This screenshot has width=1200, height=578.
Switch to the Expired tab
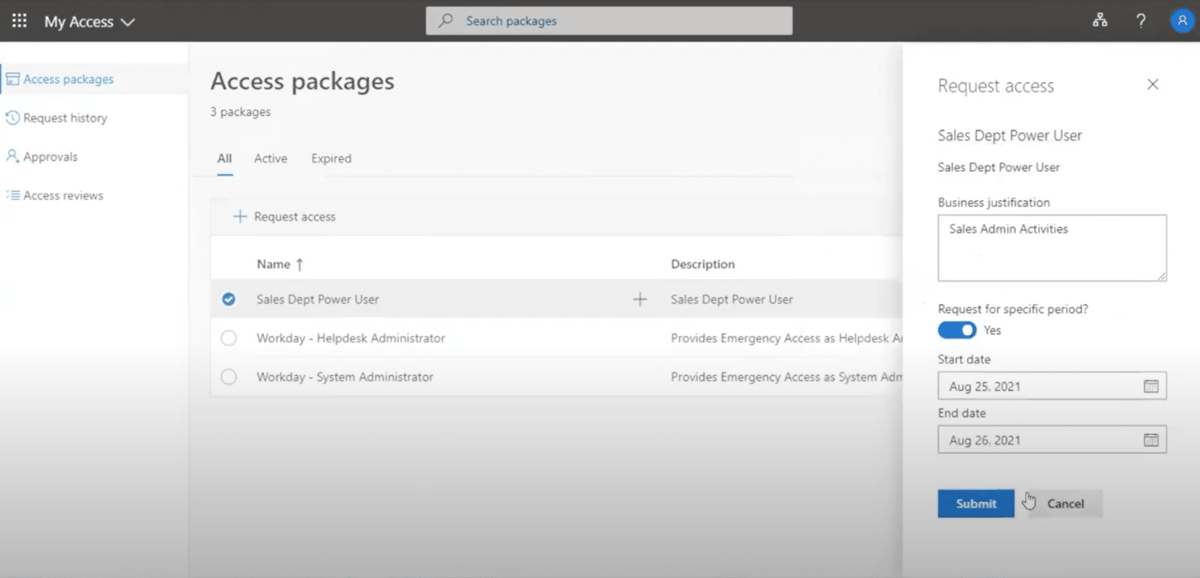[331, 158]
